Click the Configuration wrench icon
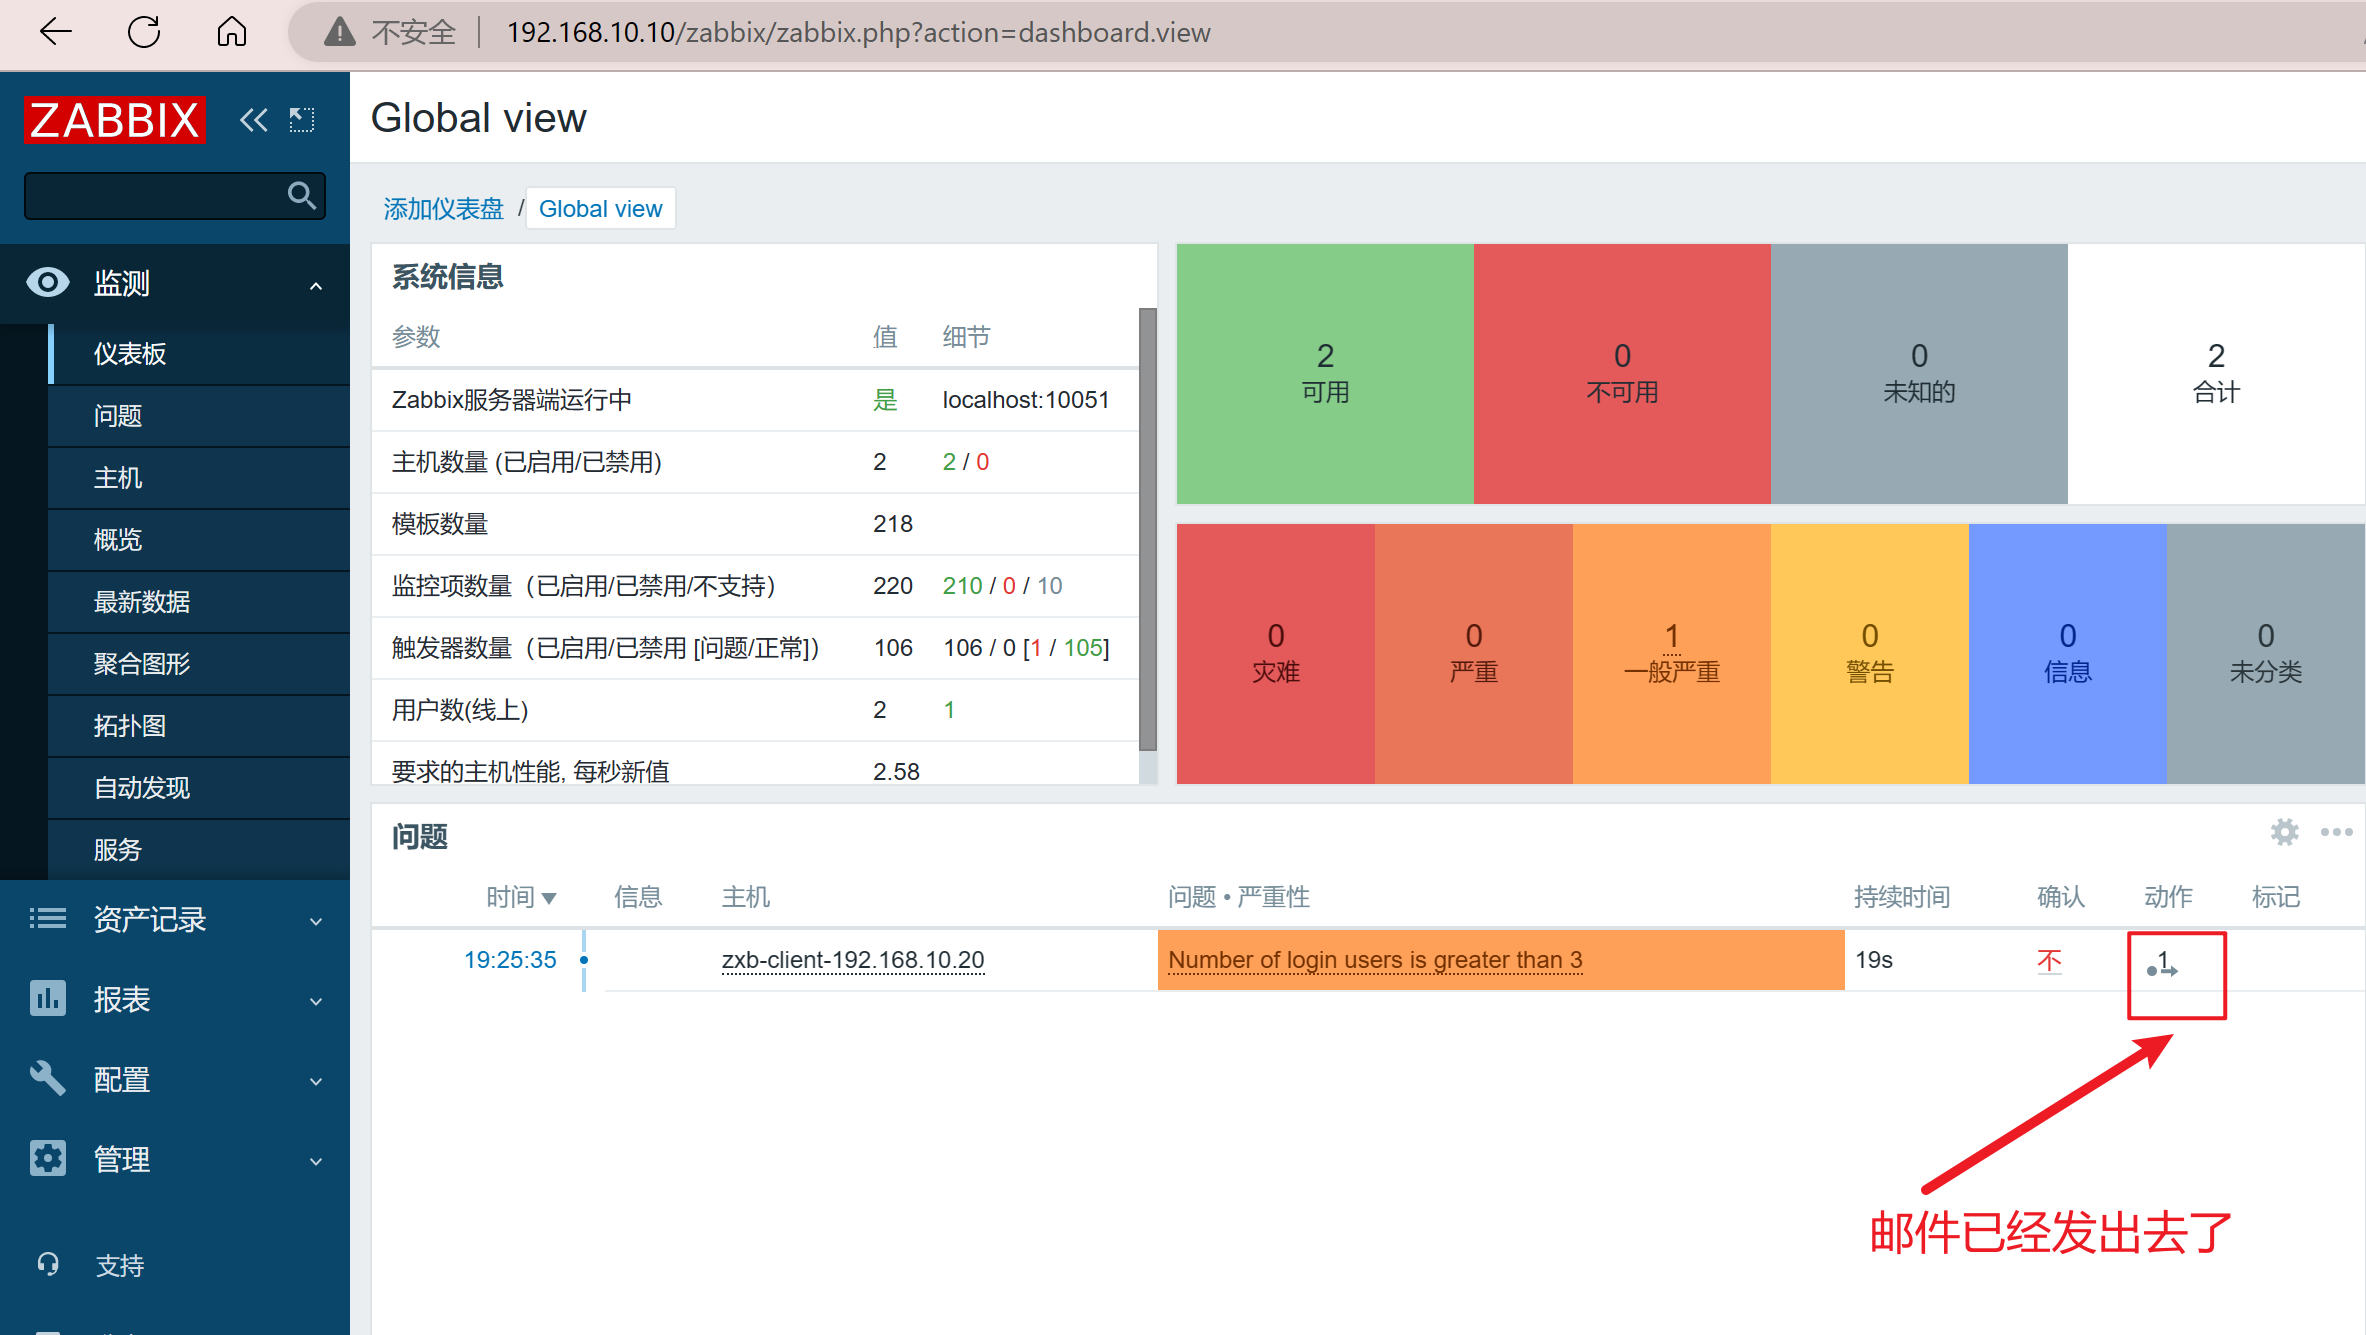Image resolution: width=2366 pixels, height=1335 pixels. click(x=47, y=1078)
